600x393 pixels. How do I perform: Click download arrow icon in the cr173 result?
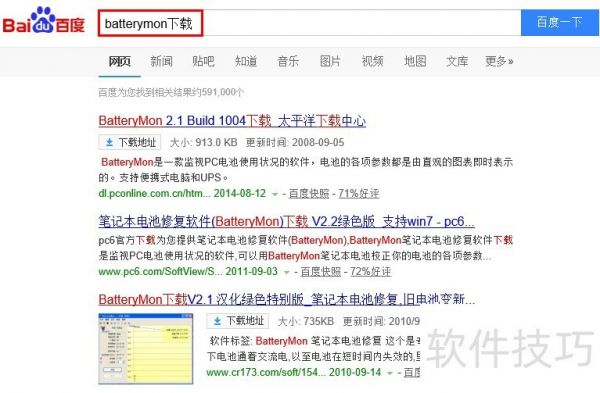pyautogui.click(x=217, y=321)
